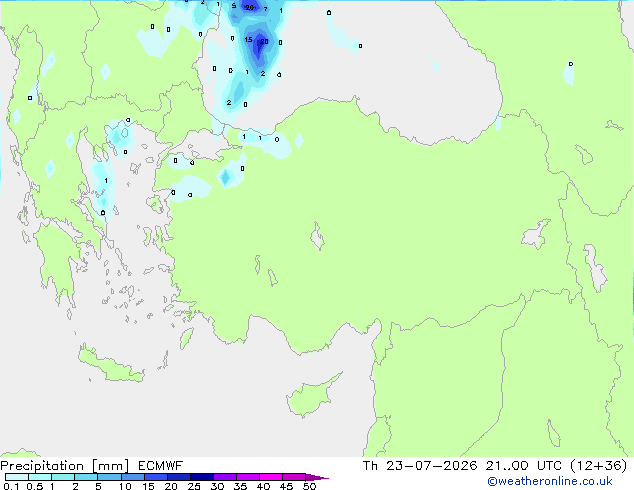
Task: Click the 30–35 mm purple legend box
Action: click(x=225, y=477)
